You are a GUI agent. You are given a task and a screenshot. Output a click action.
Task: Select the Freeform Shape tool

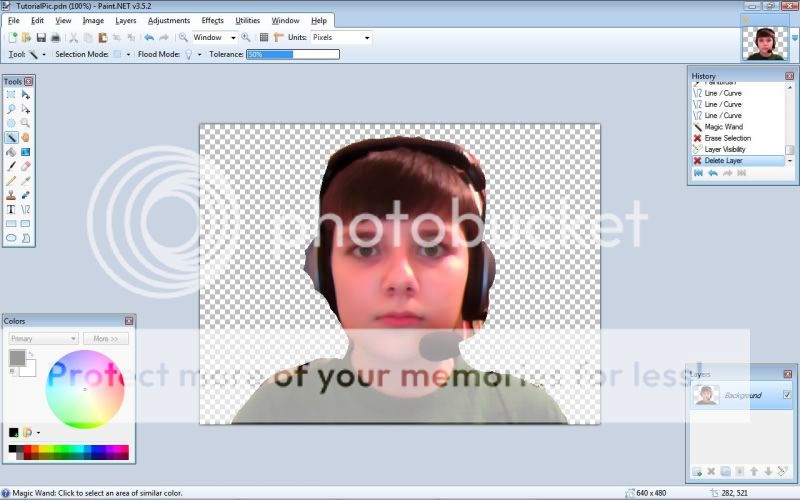(x=25, y=238)
